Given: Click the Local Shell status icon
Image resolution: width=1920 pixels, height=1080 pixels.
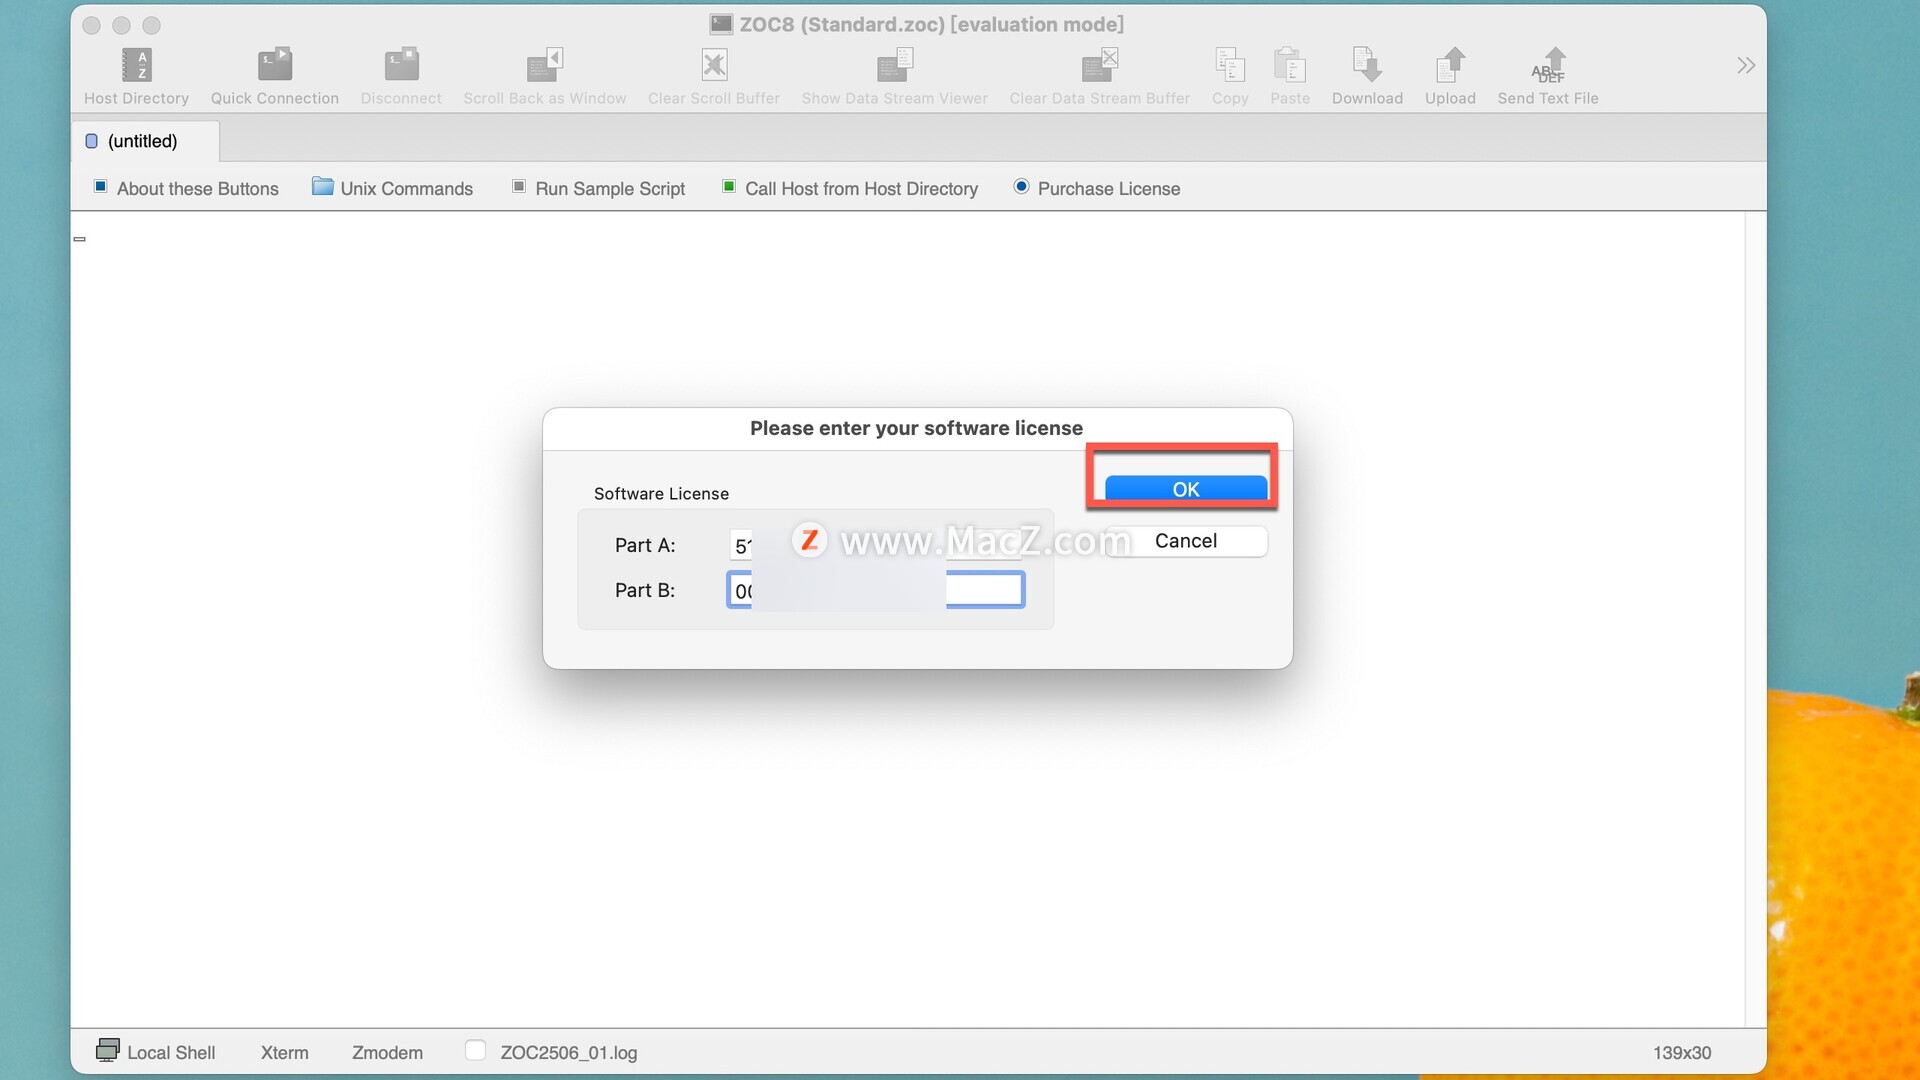Looking at the screenshot, I should pyautogui.click(x=107, y=1050).
